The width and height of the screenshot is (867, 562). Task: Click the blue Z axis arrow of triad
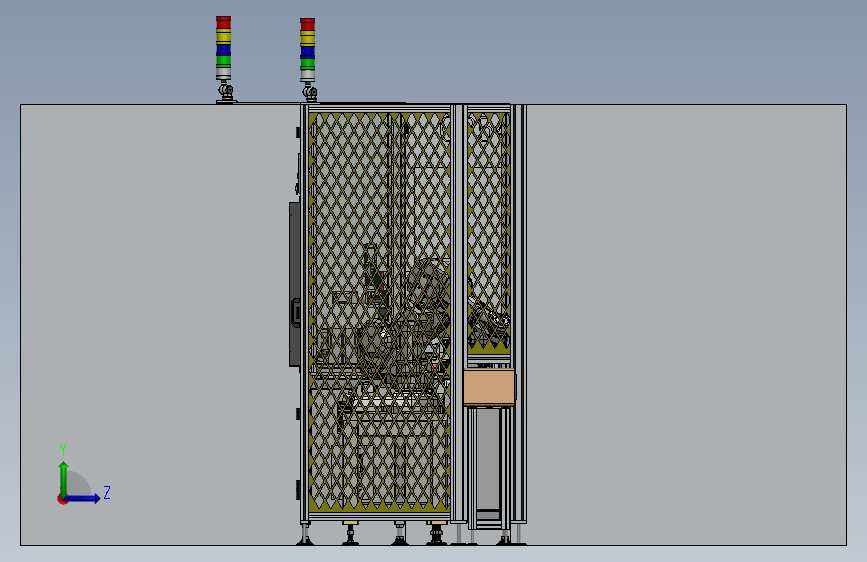point(83,498)
